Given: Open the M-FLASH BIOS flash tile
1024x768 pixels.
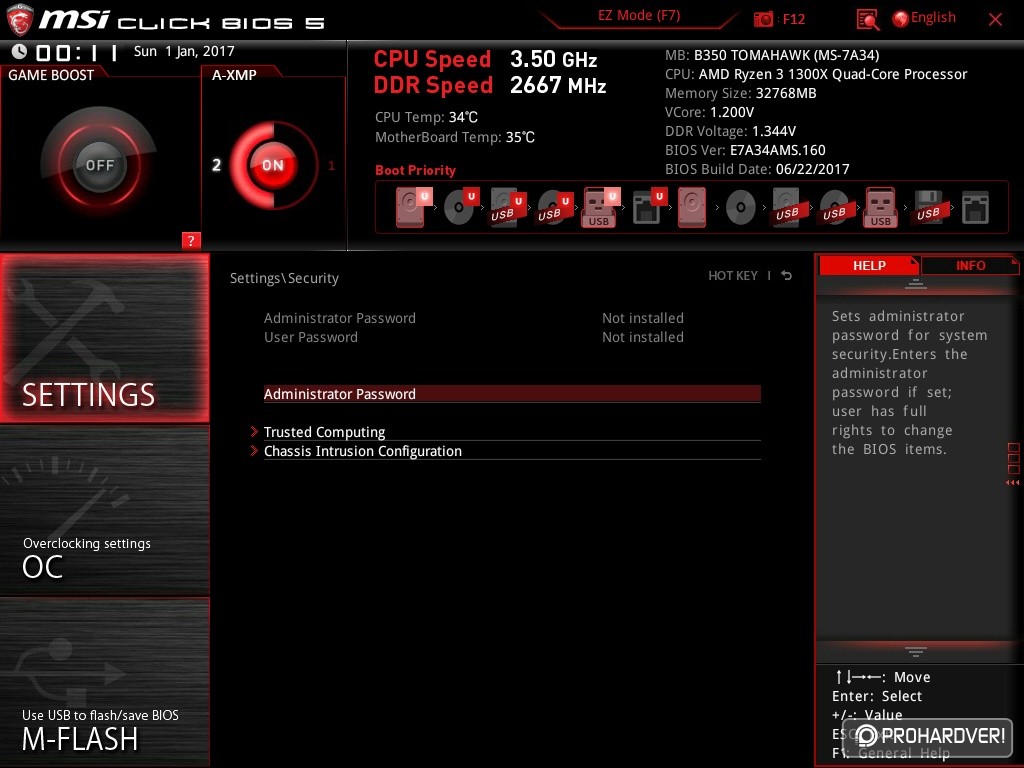Looking at the screenshot, I should (104, 682).
